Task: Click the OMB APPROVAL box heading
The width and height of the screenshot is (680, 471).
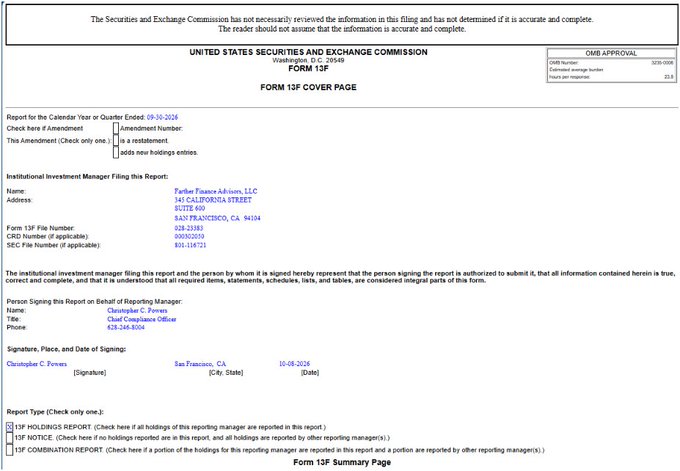Action: (611, 53)
